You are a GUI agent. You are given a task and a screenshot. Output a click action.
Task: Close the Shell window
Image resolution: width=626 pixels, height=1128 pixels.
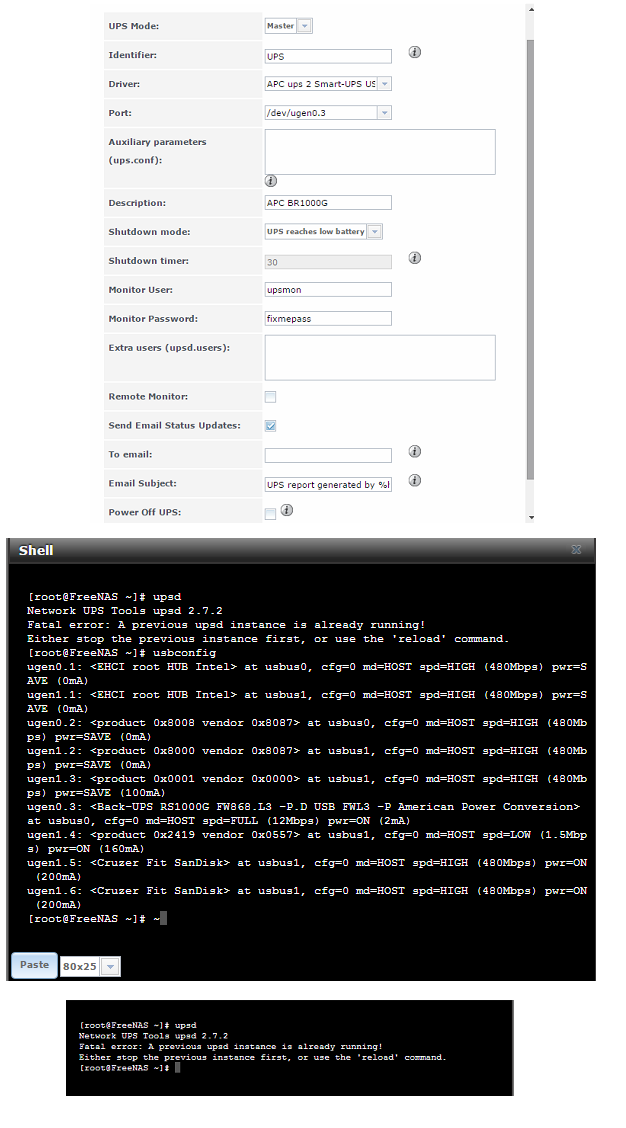(576, 550)
